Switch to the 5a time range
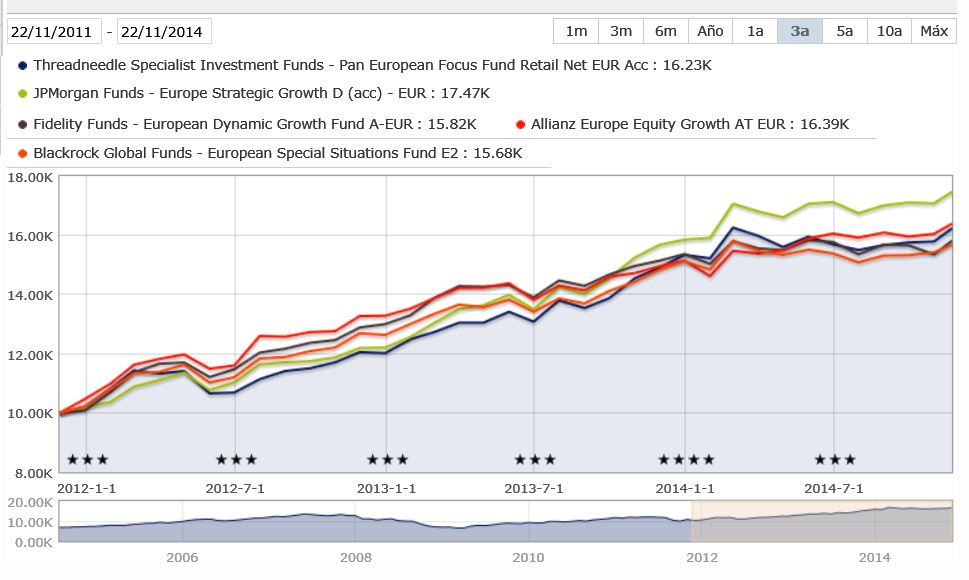This screenshot has height=580, width=969. point(845,31)
